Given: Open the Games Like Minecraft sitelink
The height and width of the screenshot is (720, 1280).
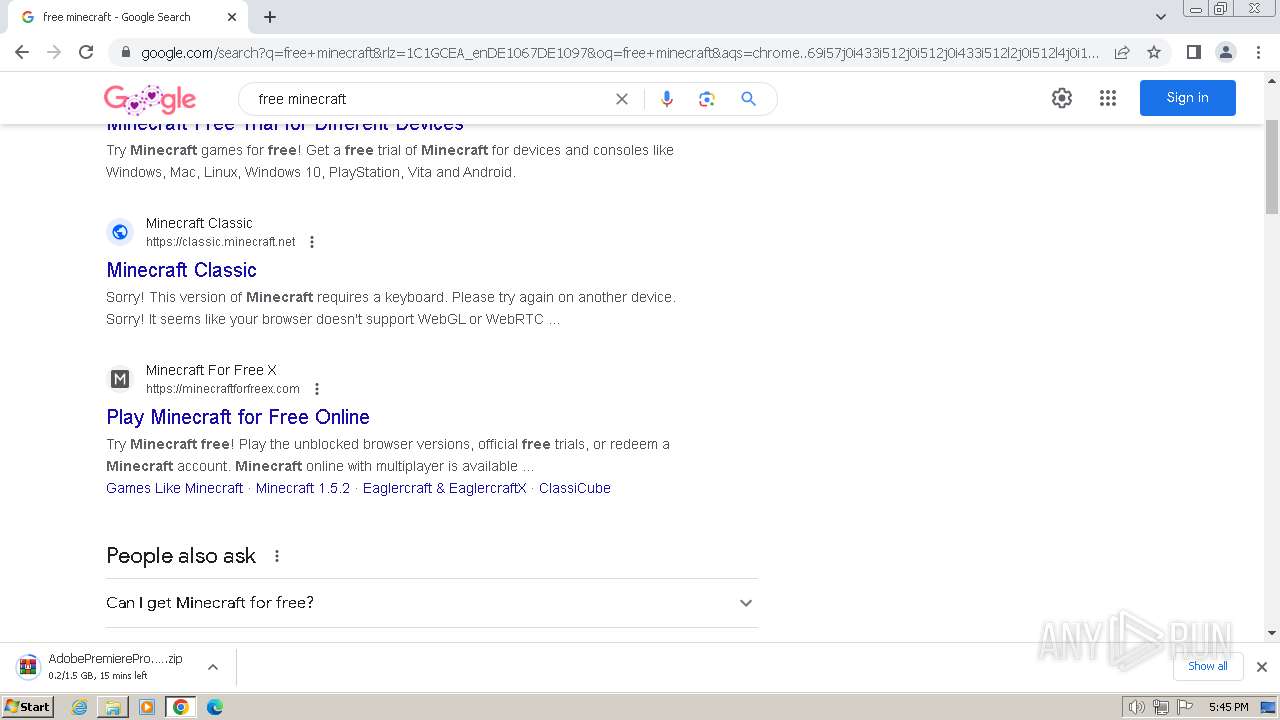Looking at the screenshot, I should click(174, 488).
